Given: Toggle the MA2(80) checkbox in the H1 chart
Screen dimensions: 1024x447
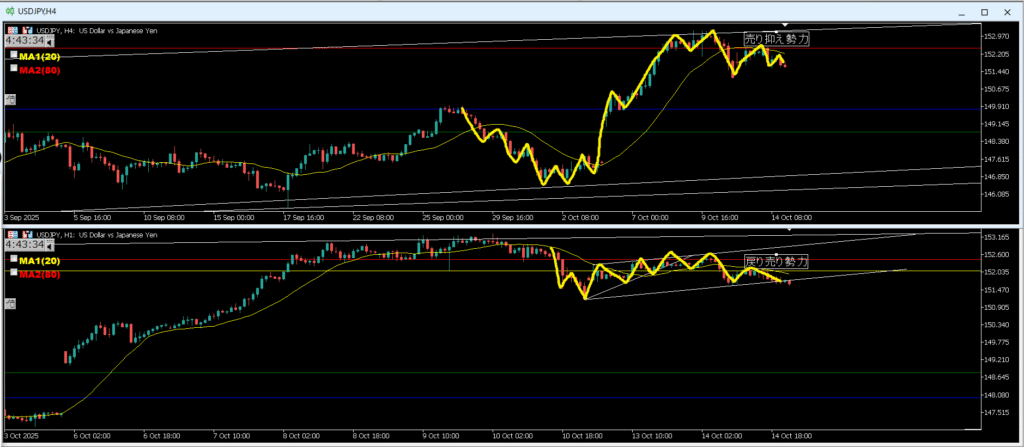Looking at the screenshot, I should tap(12, 272).
